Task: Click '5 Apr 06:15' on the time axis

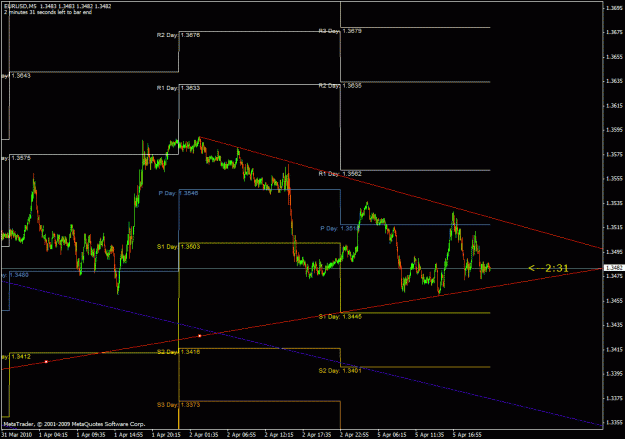Action: click(392, 435)
